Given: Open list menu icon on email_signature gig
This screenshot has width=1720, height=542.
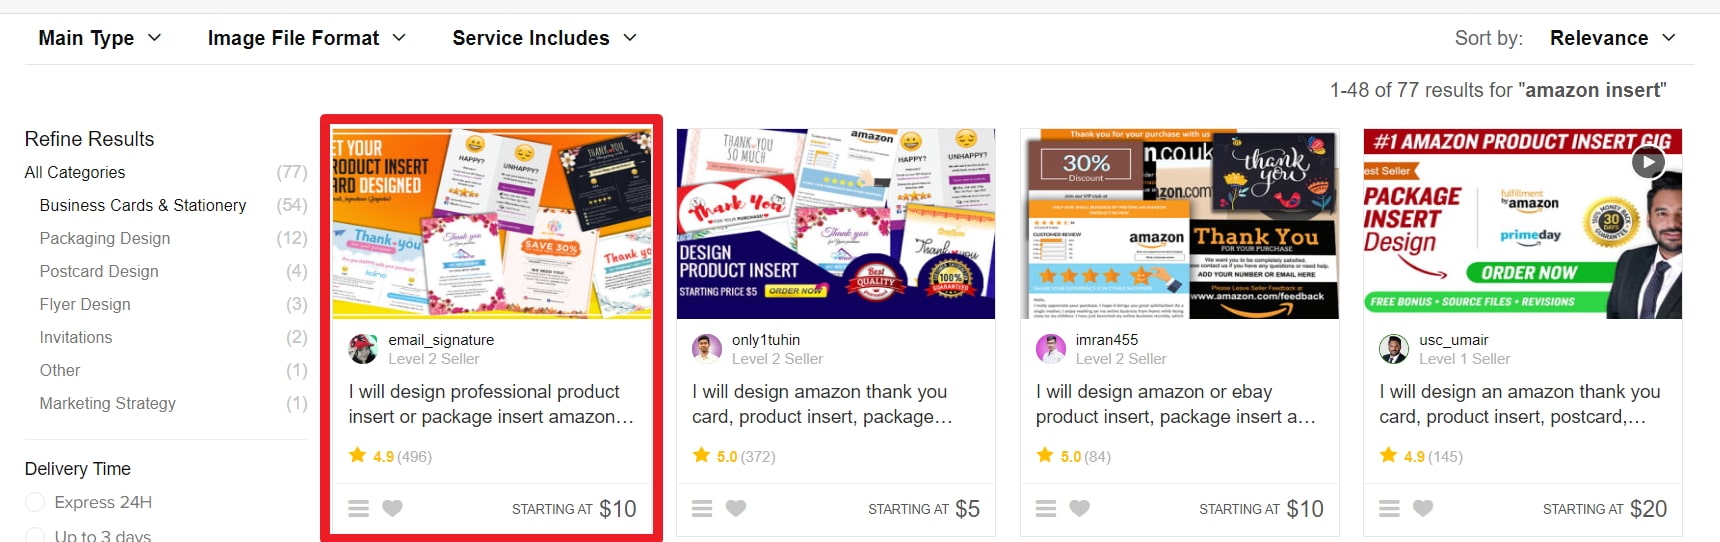Looking at the screenshot, I should click(359, 508).
